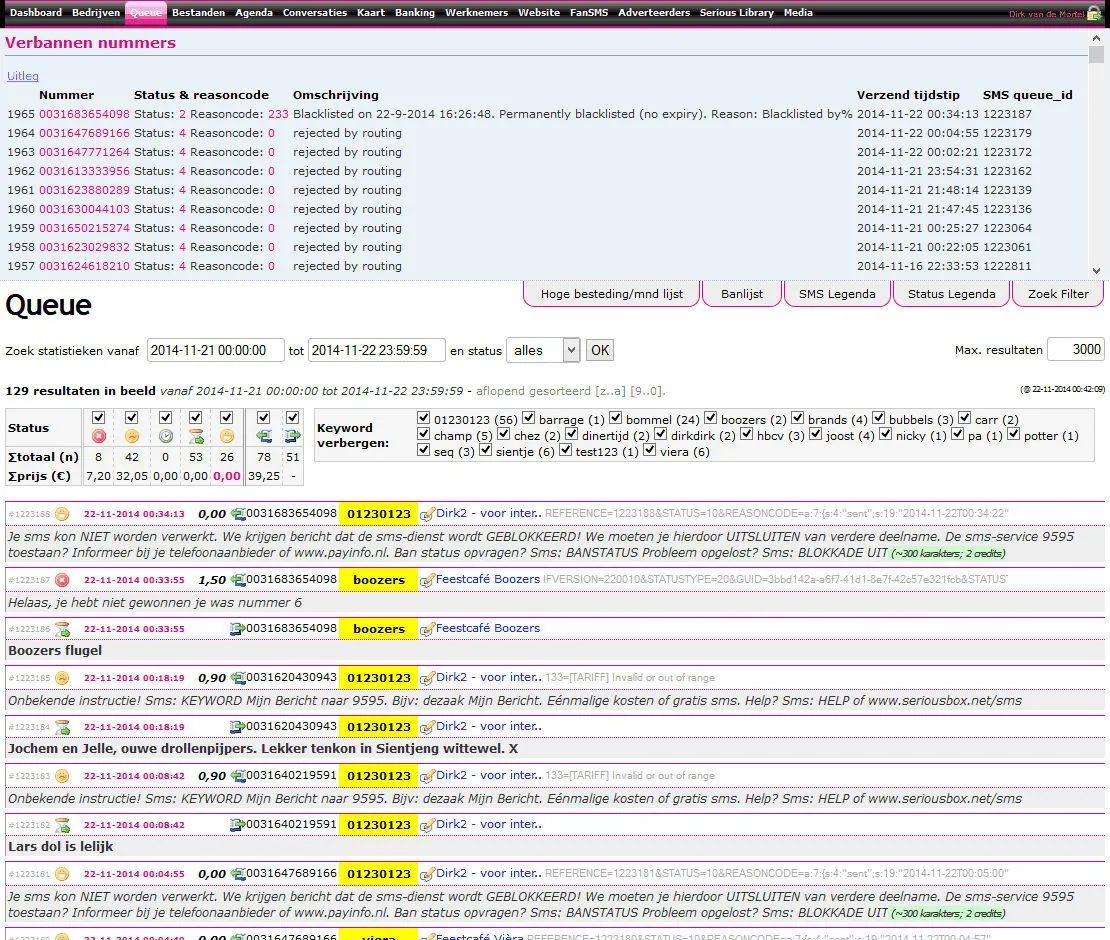Click the smiley status icon of message #1223188
Image resolution: width=1110 pixels, height=940 pixels.
[62, 514]
